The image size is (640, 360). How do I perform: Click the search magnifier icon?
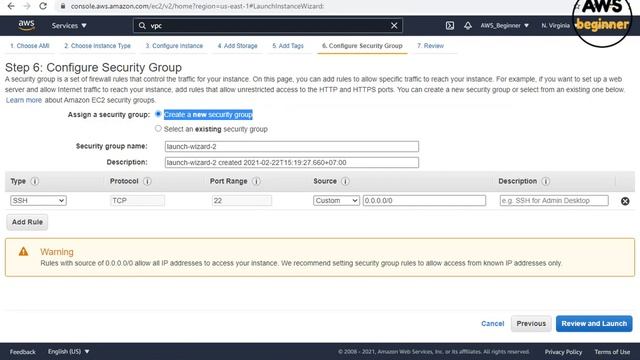[142, 26]
